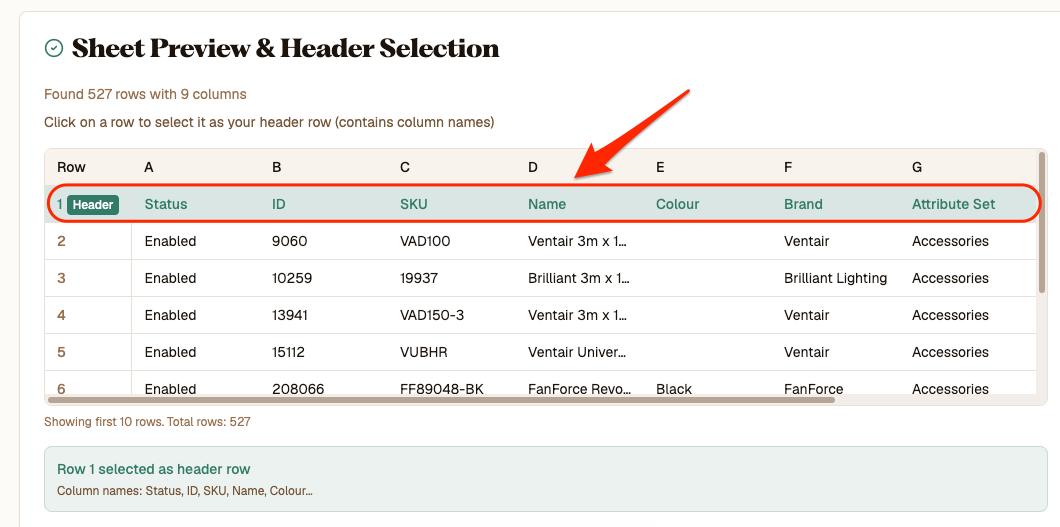Click column letter A in the table
This screenshot has height=527, width=1060.
point(149,167)
